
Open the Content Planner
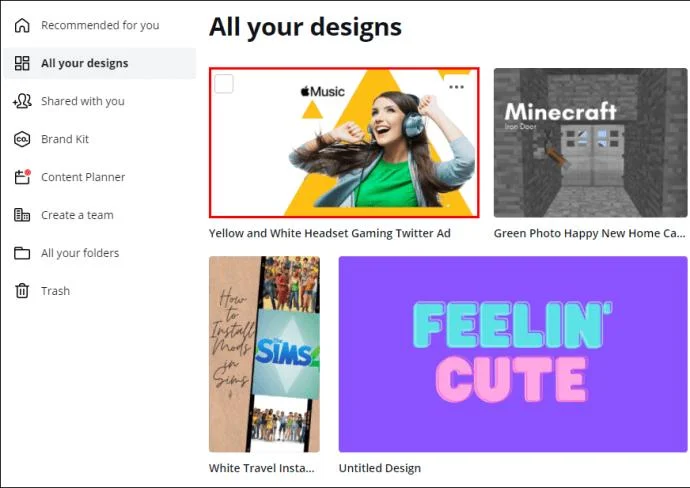pyautogui.click(x=100, y=177)
